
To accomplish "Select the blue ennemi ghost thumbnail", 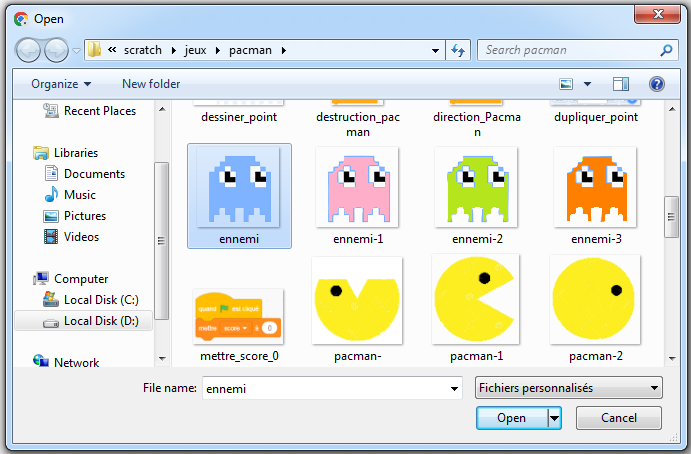I will click(239, 188).
